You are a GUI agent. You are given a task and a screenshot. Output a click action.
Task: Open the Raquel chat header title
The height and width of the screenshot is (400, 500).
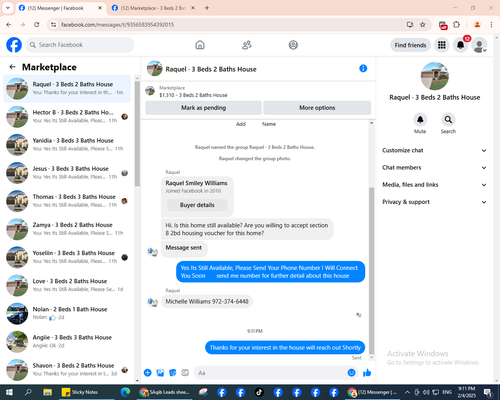click(211, 69)
